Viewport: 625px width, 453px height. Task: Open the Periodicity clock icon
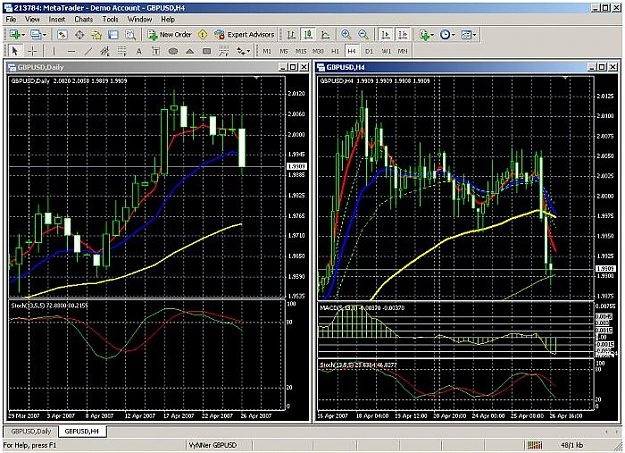(x=445, y=35)
